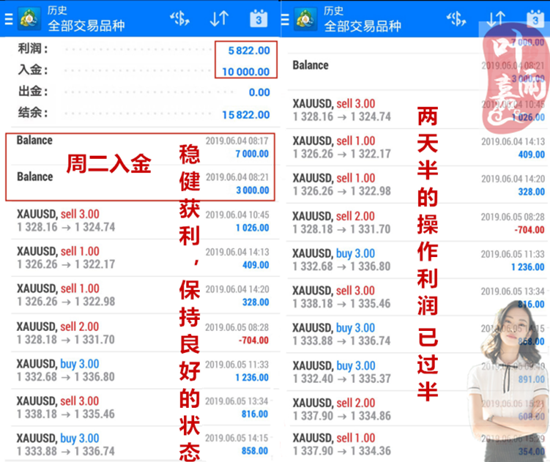This screenshot has height=462, width=550.
Task: Select withdrawal value 0.00
Action: pos(260,92)
